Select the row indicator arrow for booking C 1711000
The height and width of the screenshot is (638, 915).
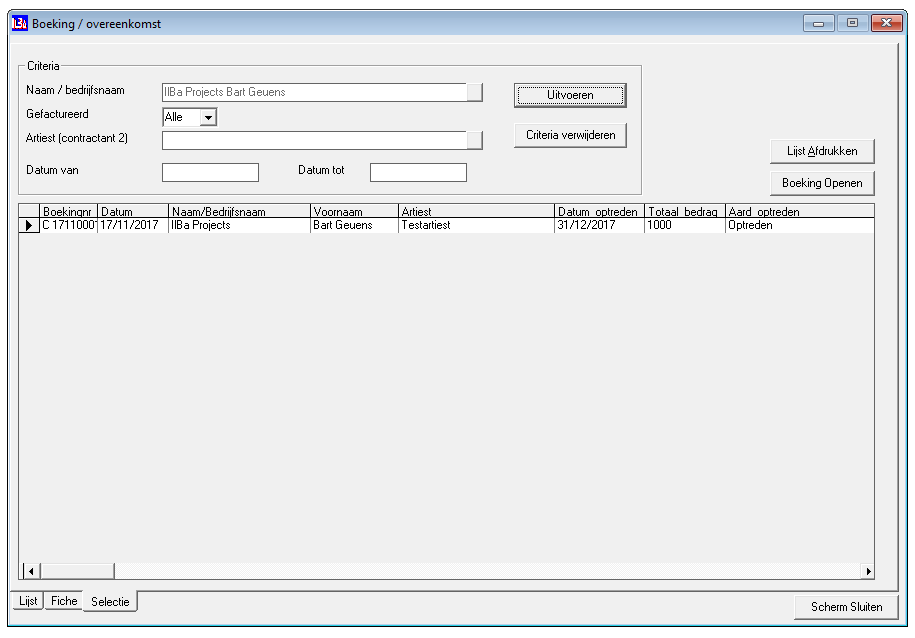29,225
